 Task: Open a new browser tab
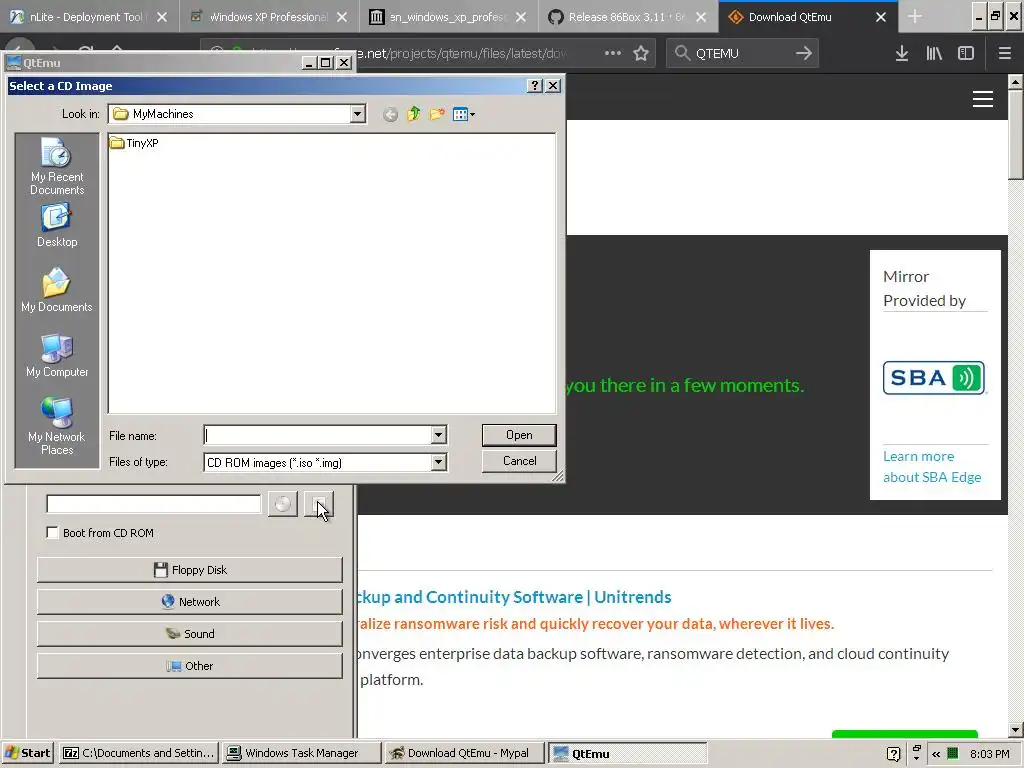915,17
